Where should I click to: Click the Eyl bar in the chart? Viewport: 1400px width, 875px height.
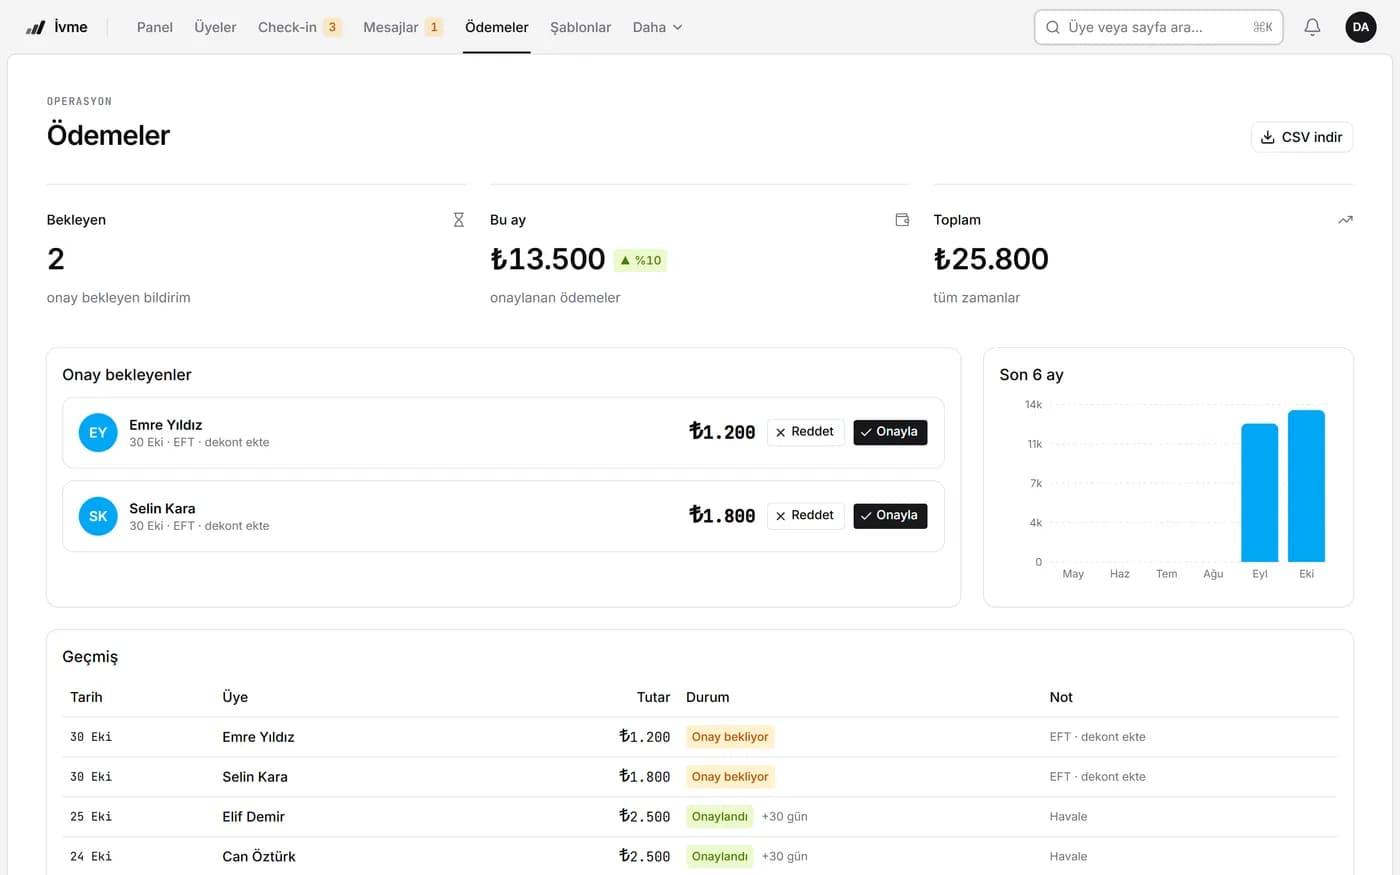1260,493
